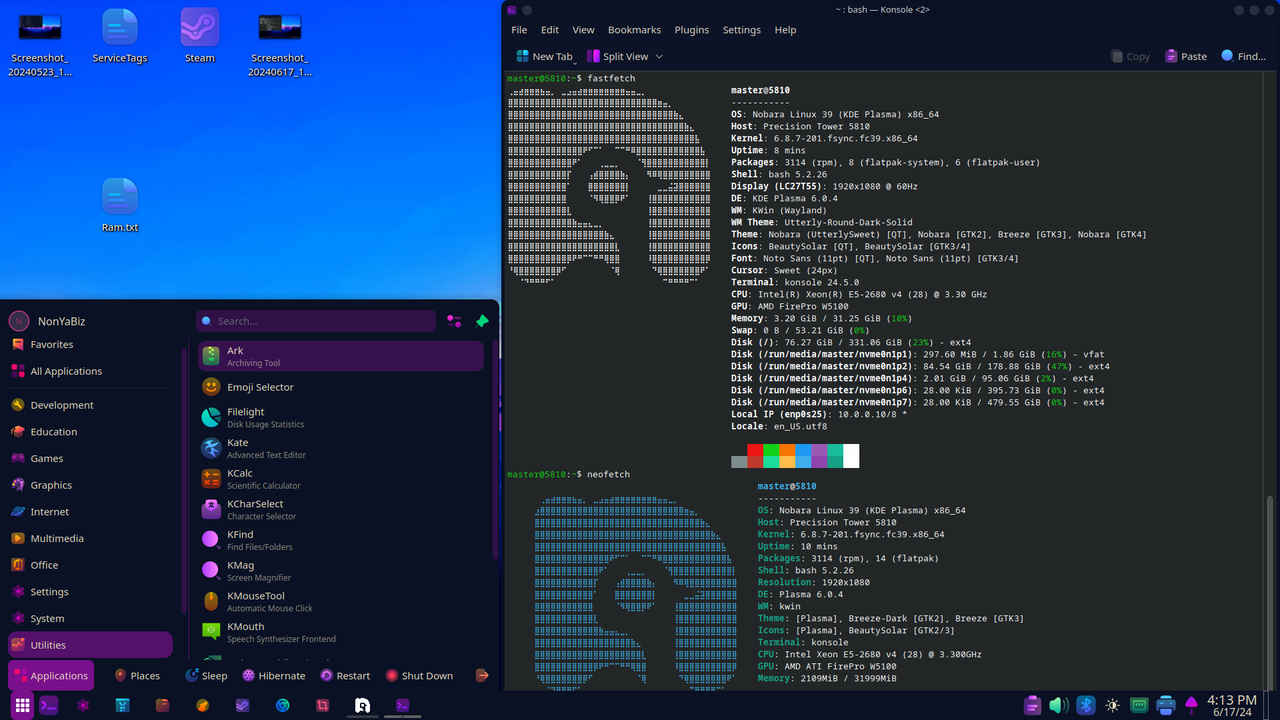Open System category
This screenshot has width=1280, height=720.
point(90,618)
